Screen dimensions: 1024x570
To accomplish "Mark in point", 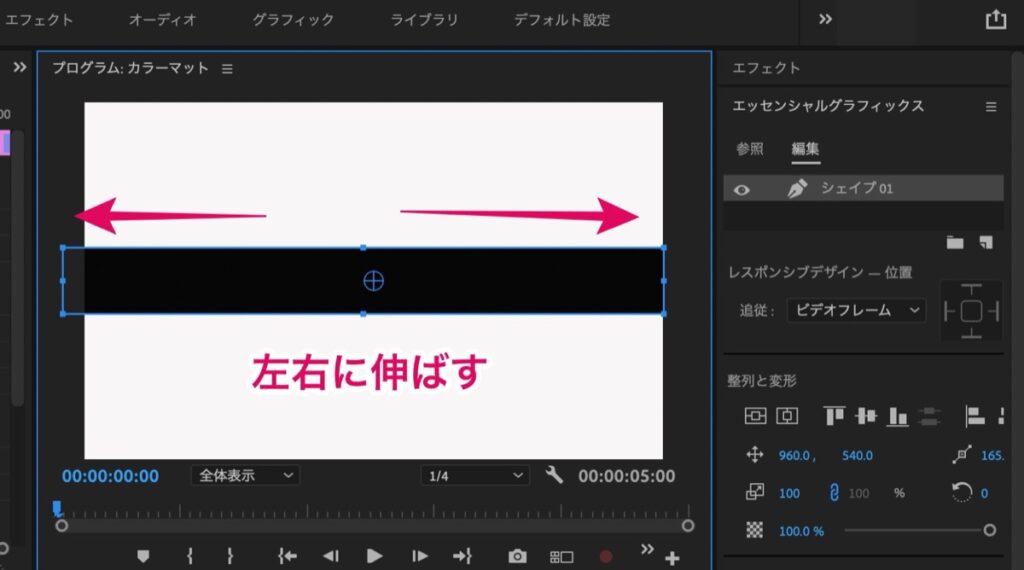I will click(189, 556).
